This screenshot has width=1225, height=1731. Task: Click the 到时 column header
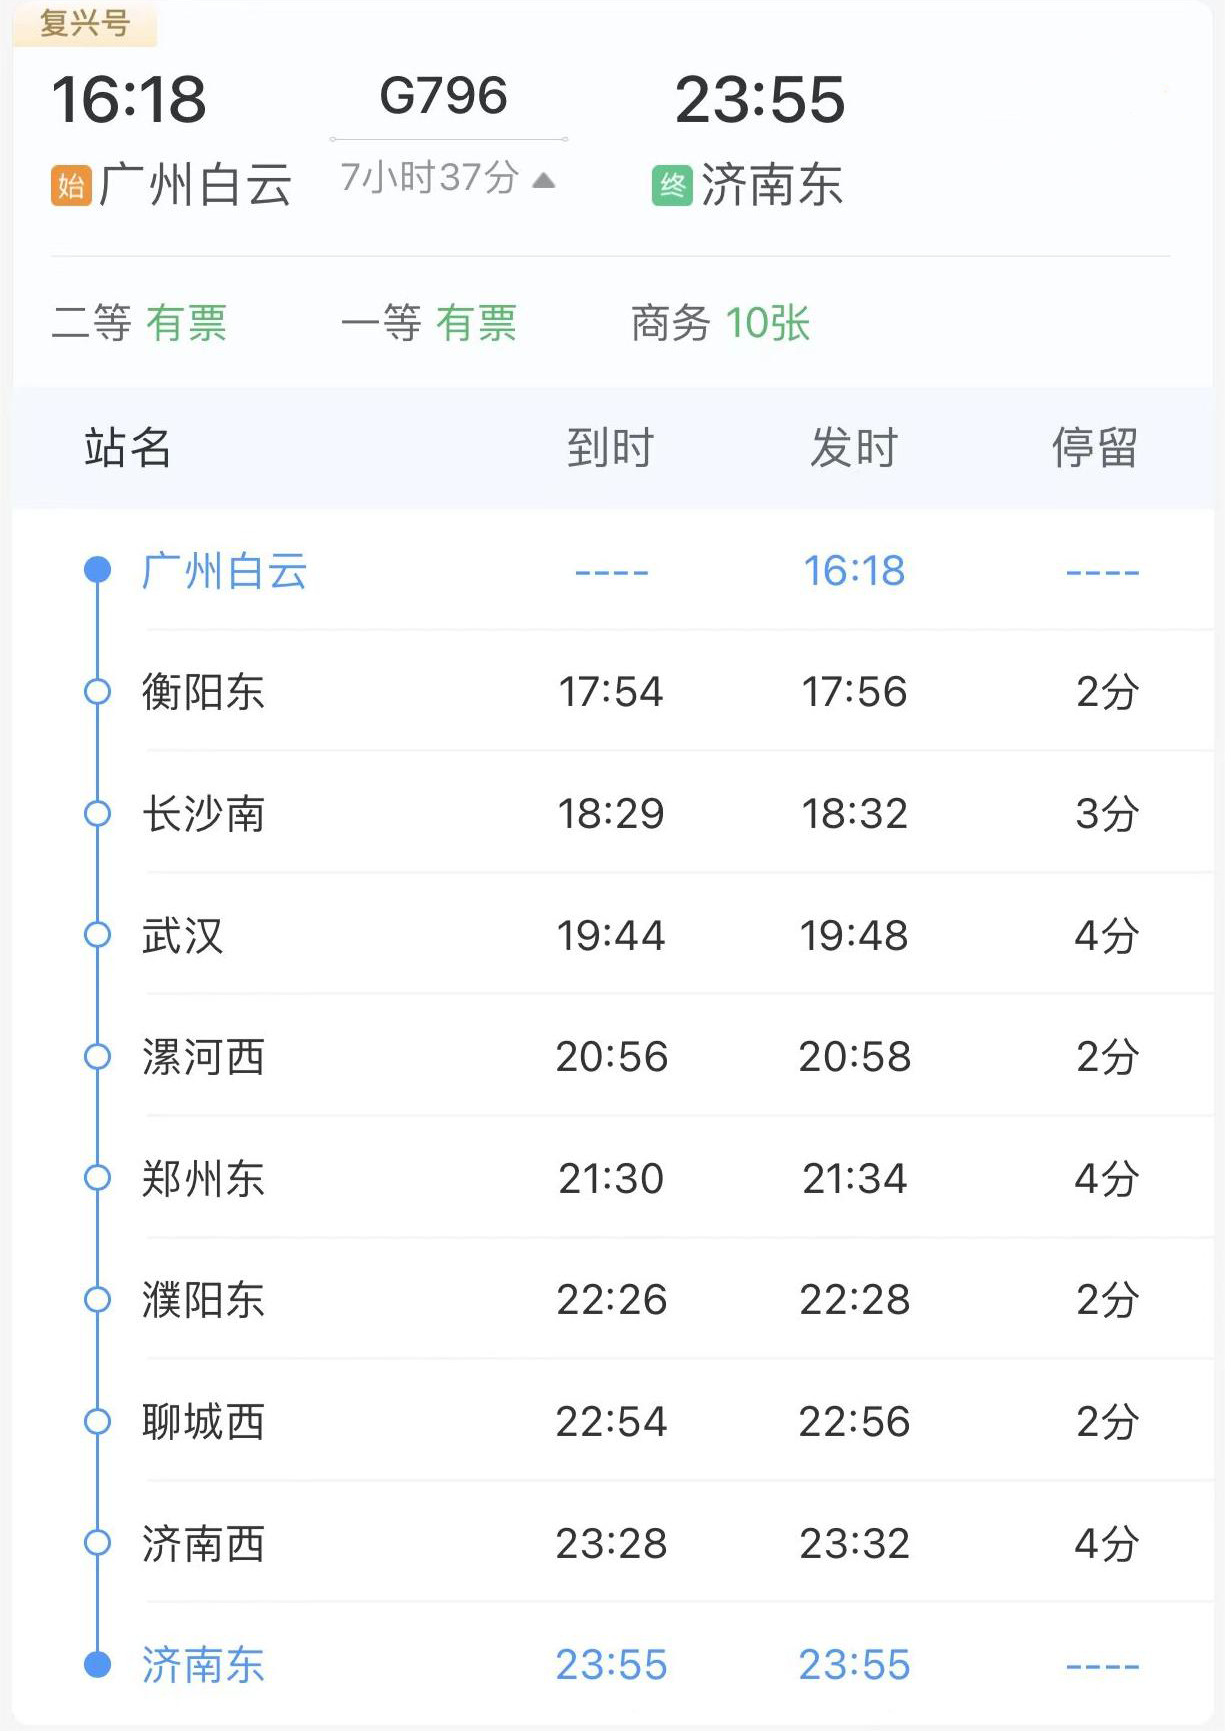coord(610,447)
